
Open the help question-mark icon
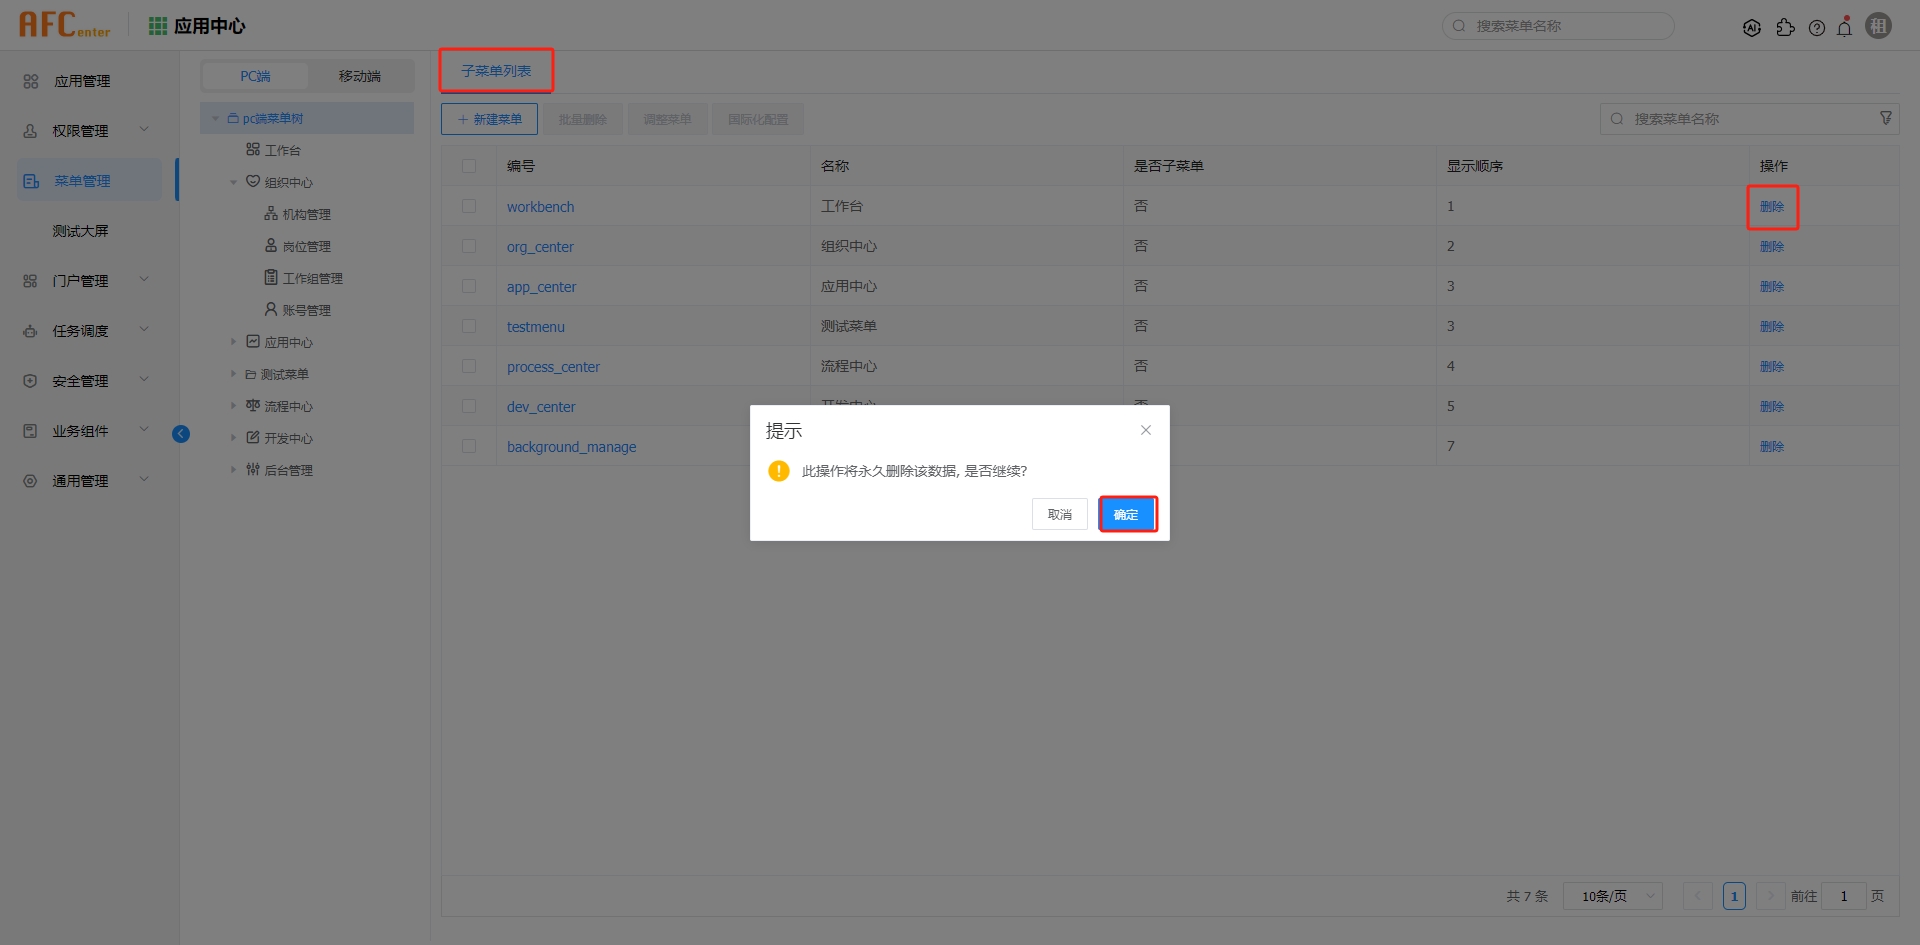click(x=1817, y=28)
